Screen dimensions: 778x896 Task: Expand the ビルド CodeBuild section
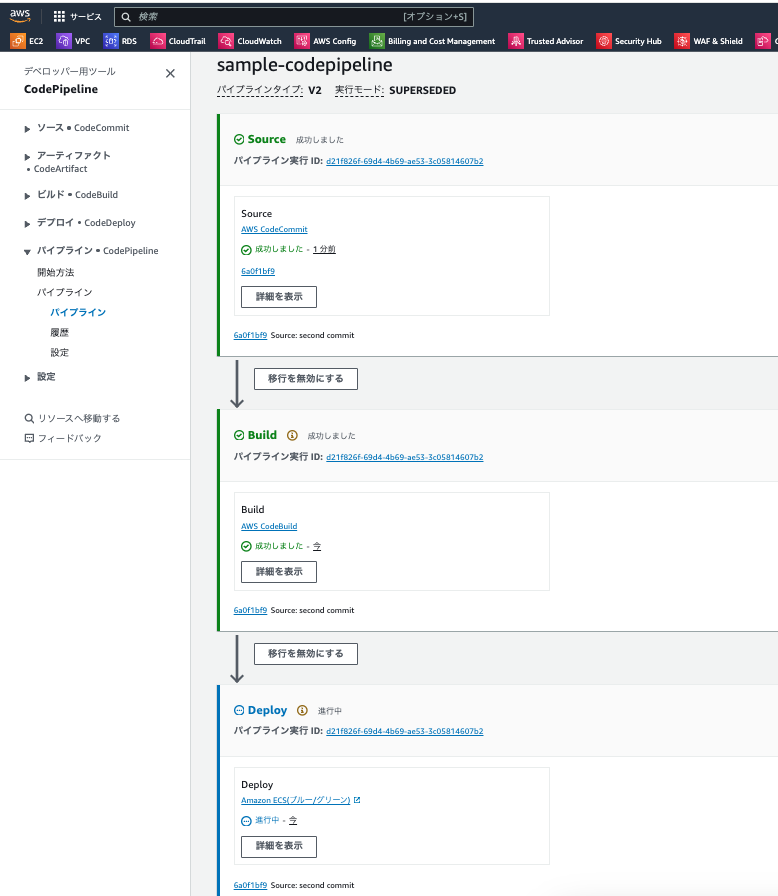pyautogui.click(x=27, y=196)
